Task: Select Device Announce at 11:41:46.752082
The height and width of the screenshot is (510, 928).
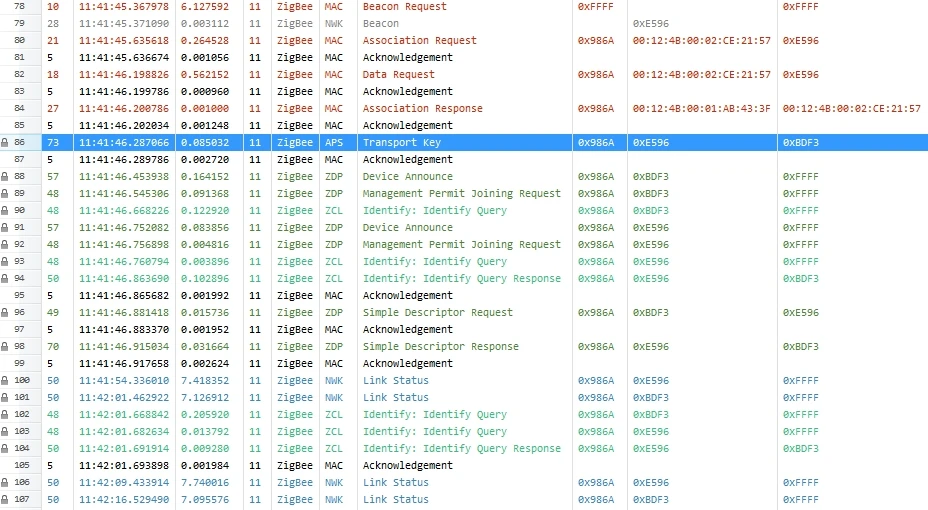Action: (407, 228)
